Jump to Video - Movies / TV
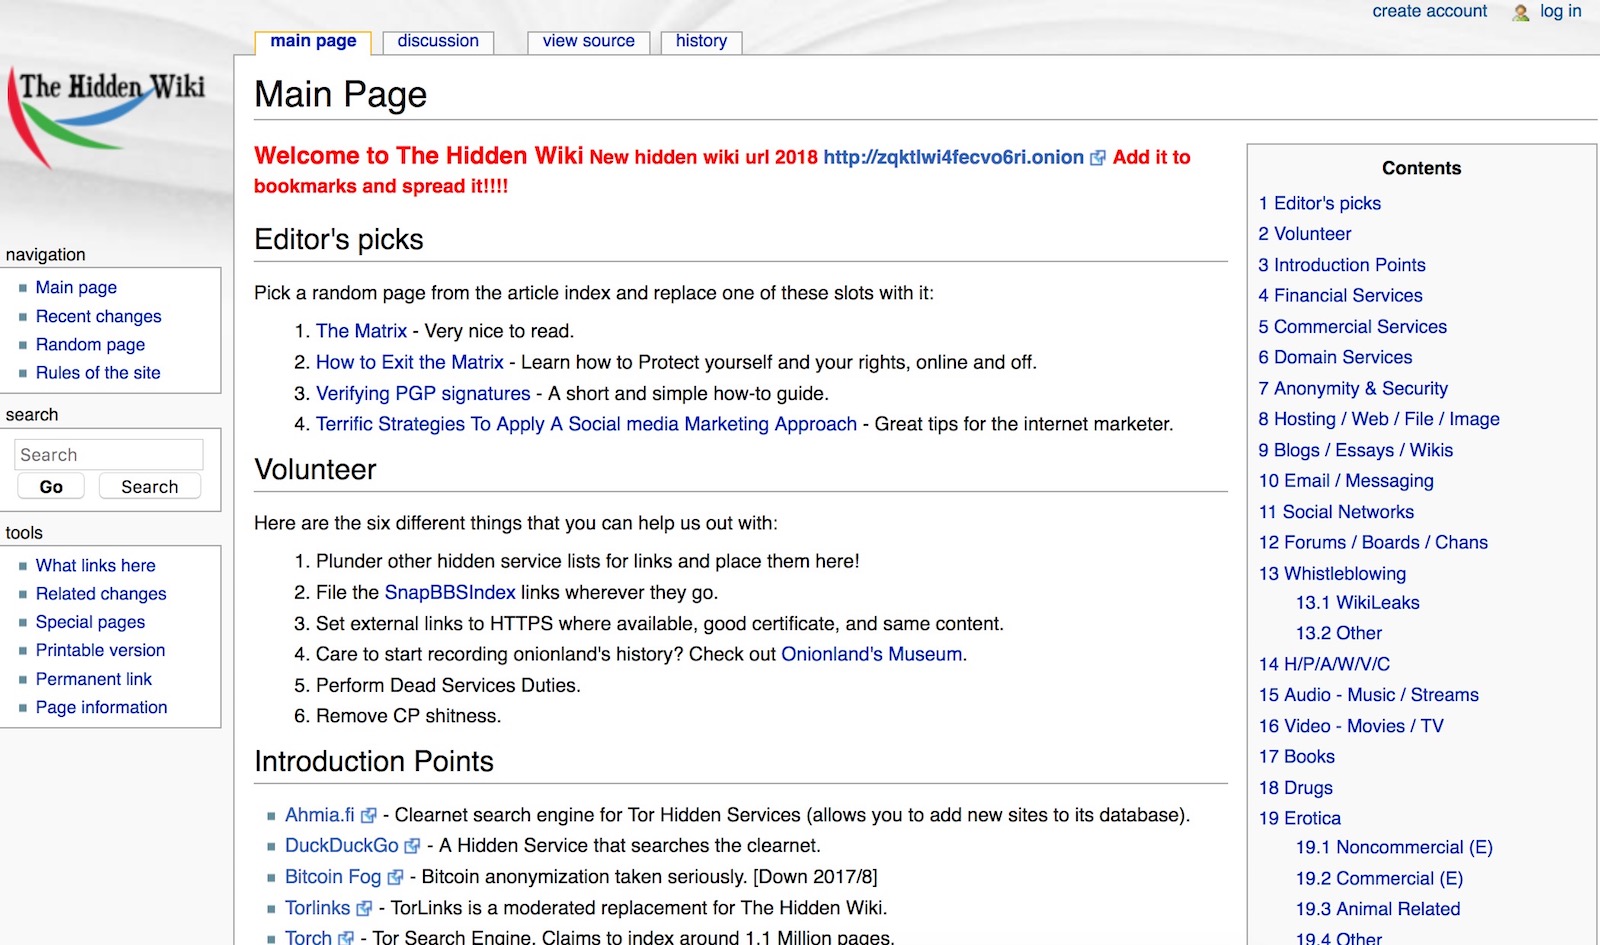The image size is (1600, 945). (x=1351, y=727)
